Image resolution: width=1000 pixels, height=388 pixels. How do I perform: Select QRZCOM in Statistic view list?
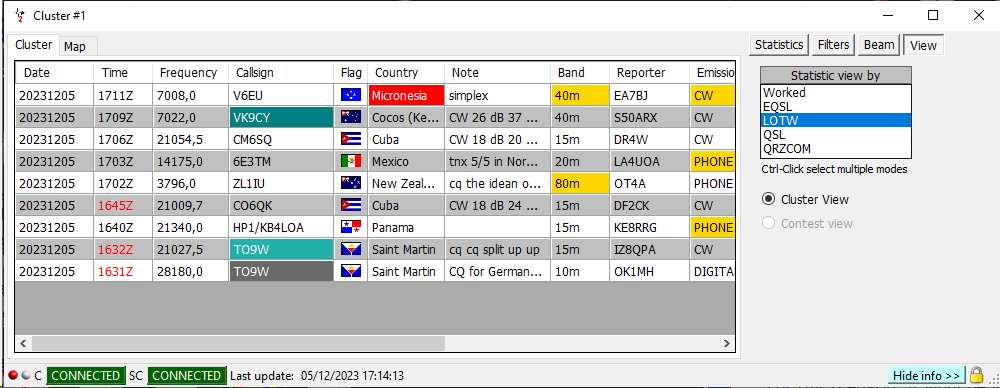tap(835, 149)
